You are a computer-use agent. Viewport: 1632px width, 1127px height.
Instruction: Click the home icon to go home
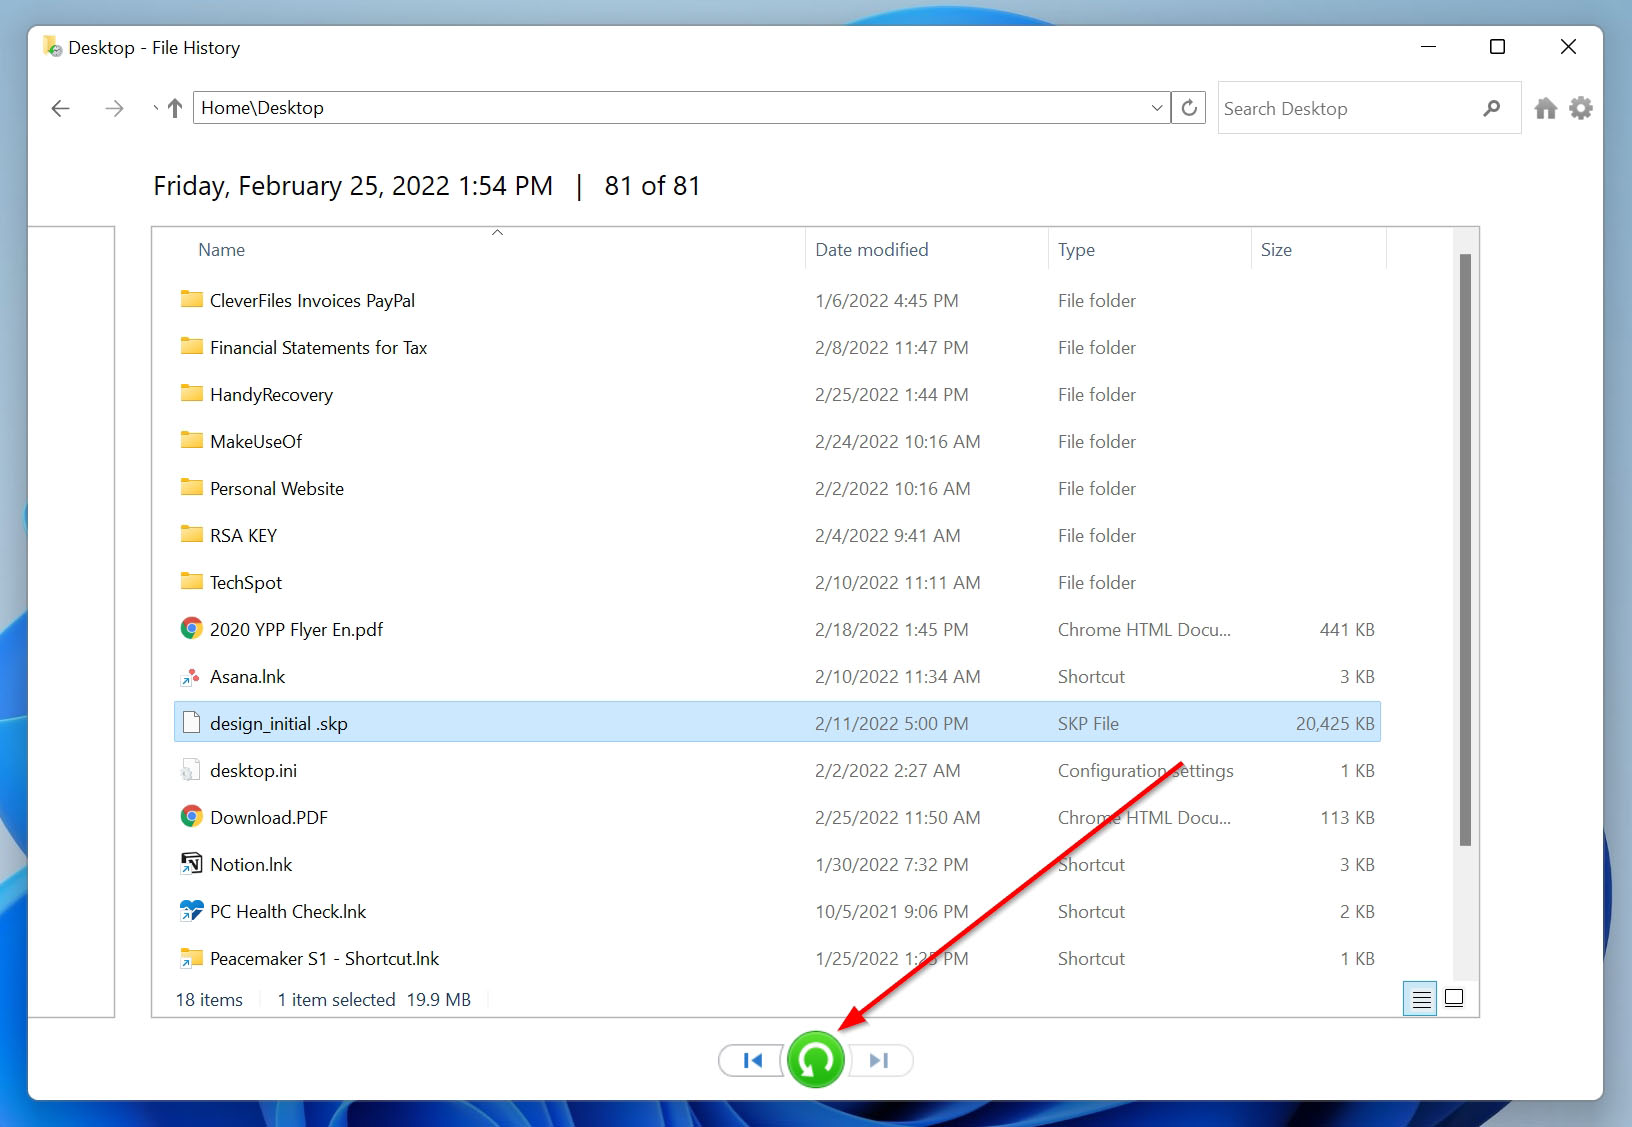click(1546, 107)
